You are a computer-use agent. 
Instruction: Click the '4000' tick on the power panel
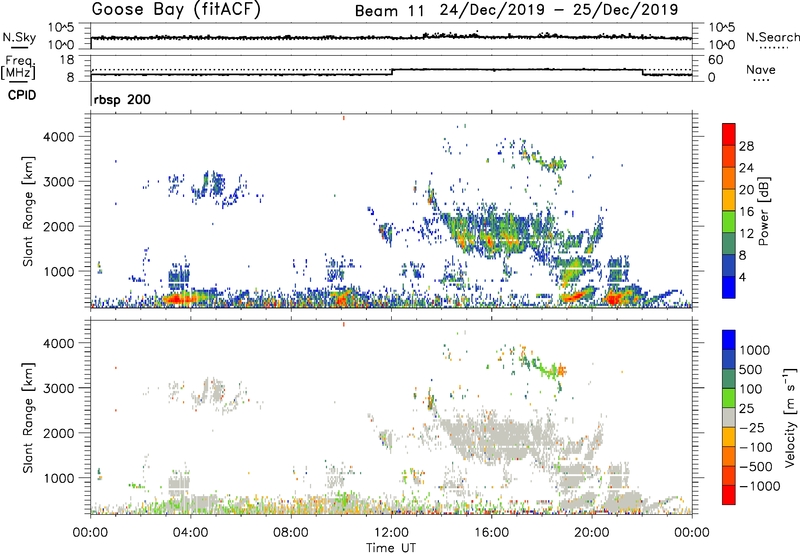point(61,137)
